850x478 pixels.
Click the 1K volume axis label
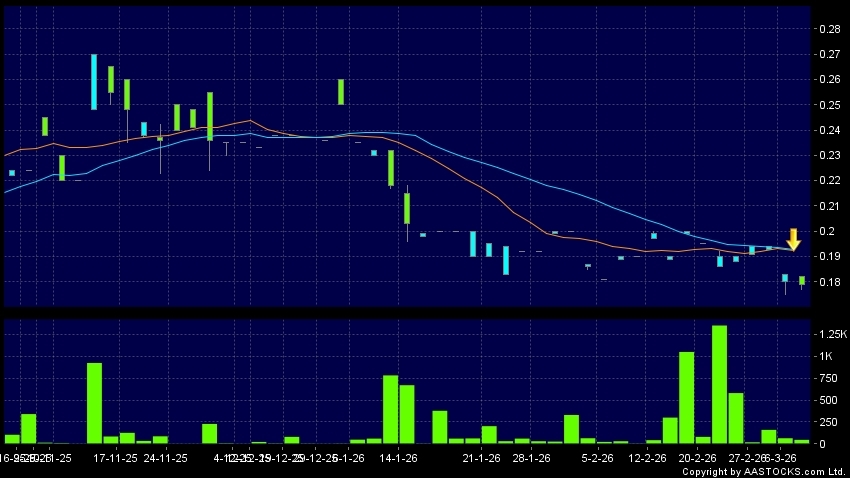(x=826, y=357)
